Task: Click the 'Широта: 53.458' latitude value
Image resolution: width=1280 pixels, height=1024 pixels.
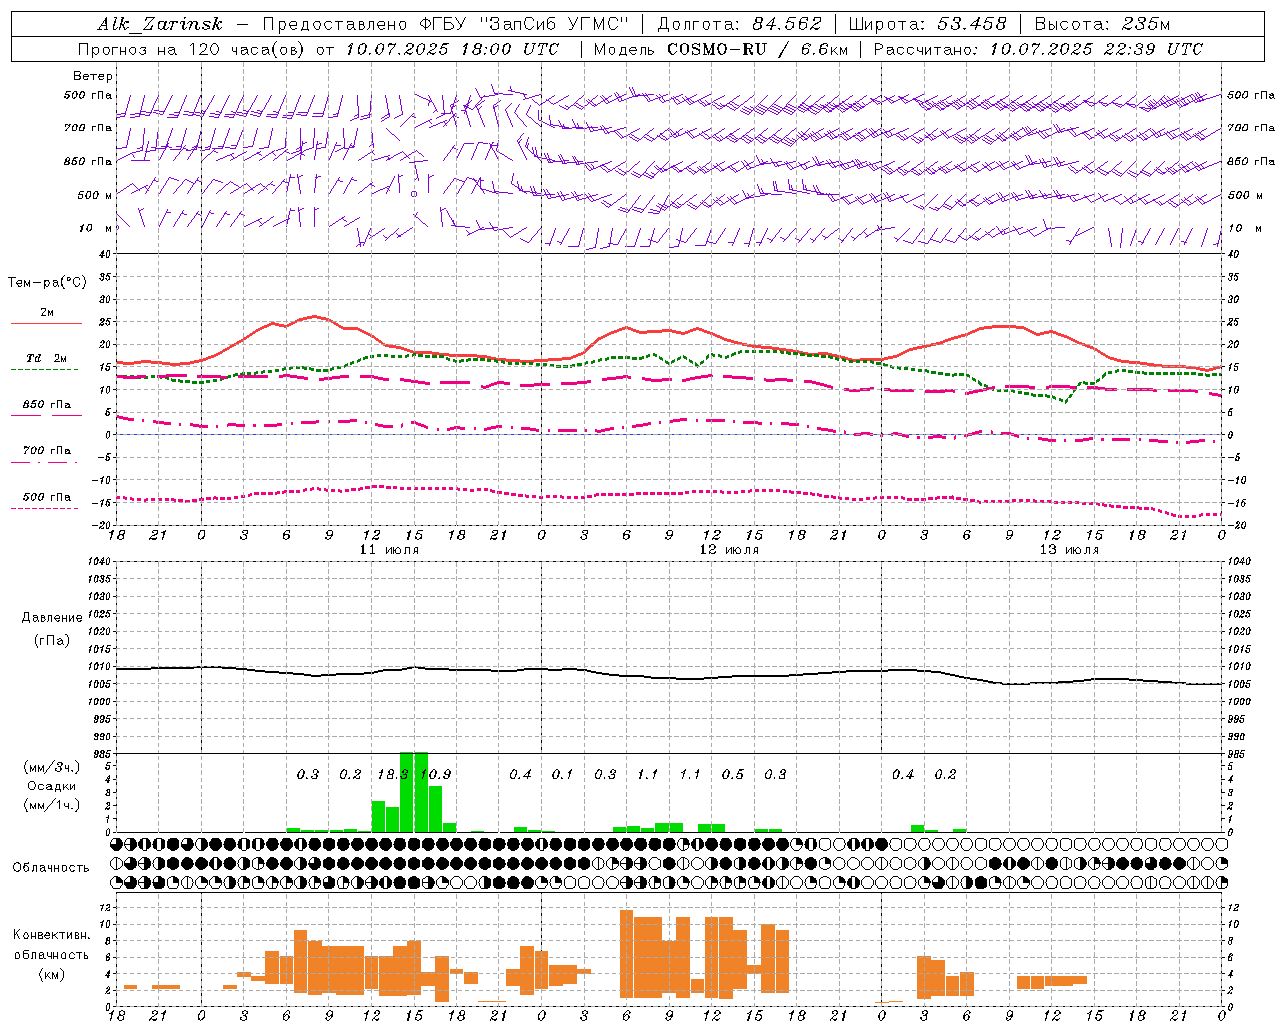Action: point(927,24)
